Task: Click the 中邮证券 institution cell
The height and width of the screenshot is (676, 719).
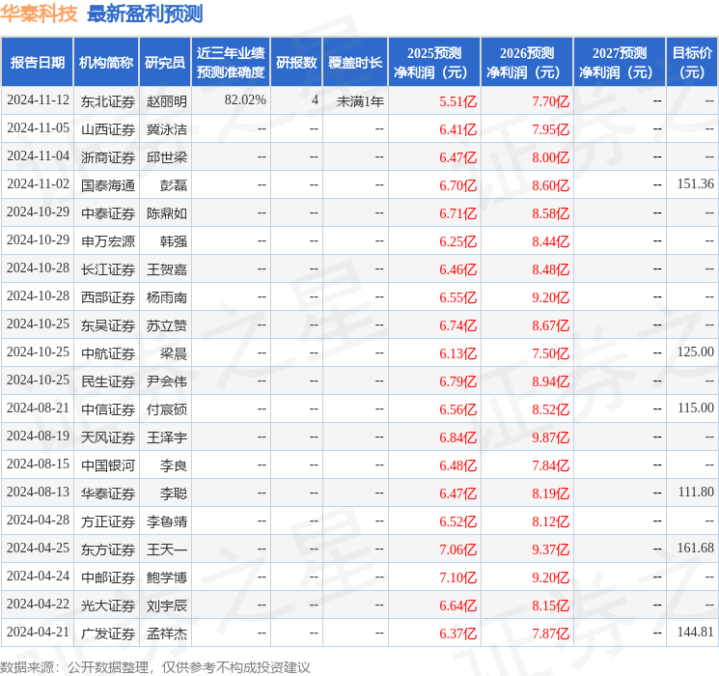Action: pos(108,577)
